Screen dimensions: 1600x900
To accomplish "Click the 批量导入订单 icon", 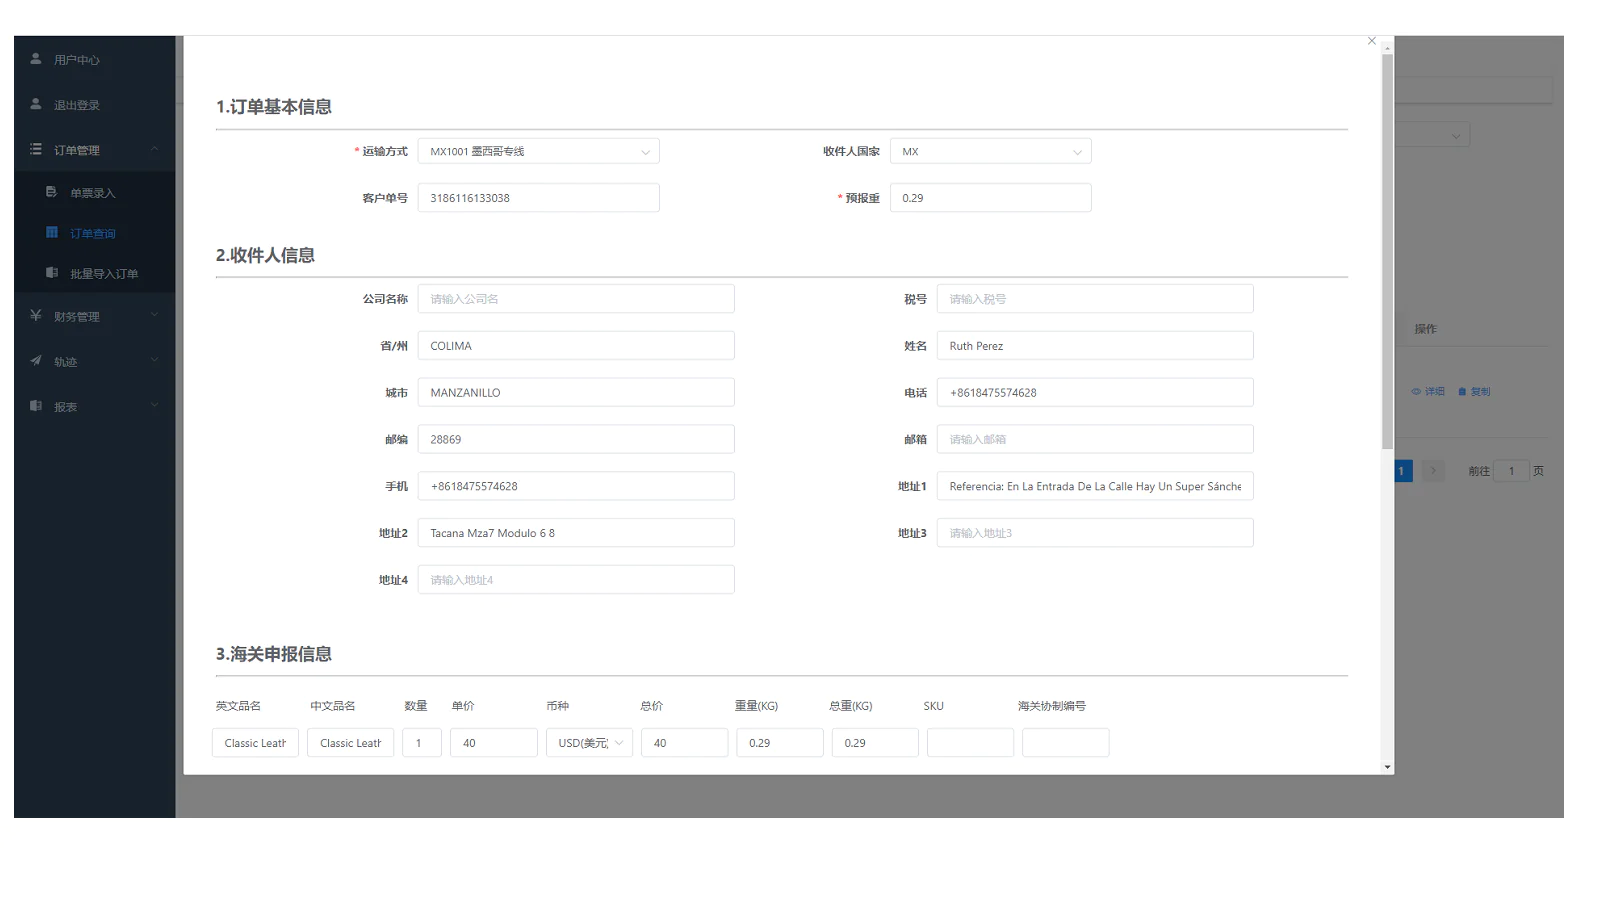I will pyautogui.click(x=52, y=272).
